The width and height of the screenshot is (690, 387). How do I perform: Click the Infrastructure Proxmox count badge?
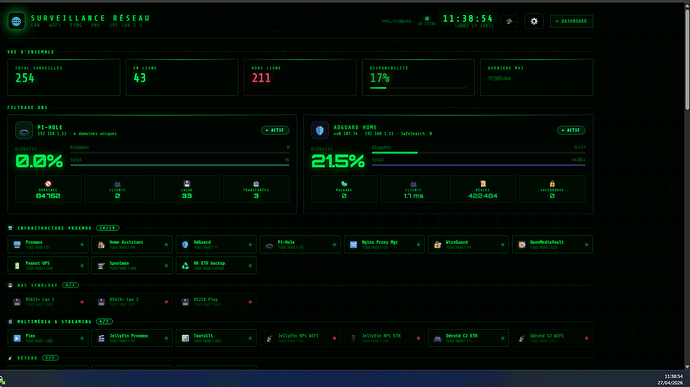pos(107,228)
